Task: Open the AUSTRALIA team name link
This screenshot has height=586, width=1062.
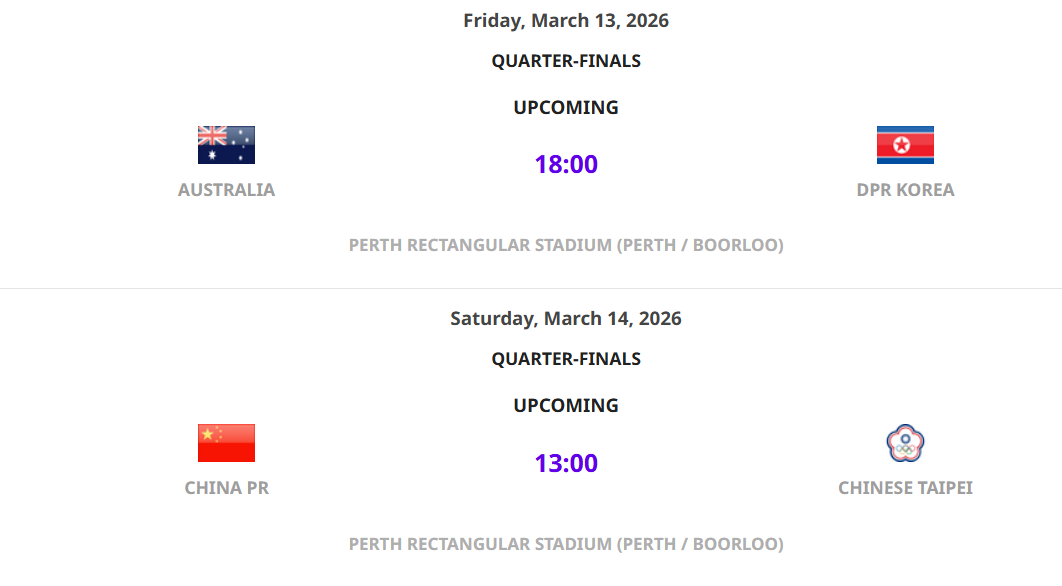Action: [x=226, y=190]
